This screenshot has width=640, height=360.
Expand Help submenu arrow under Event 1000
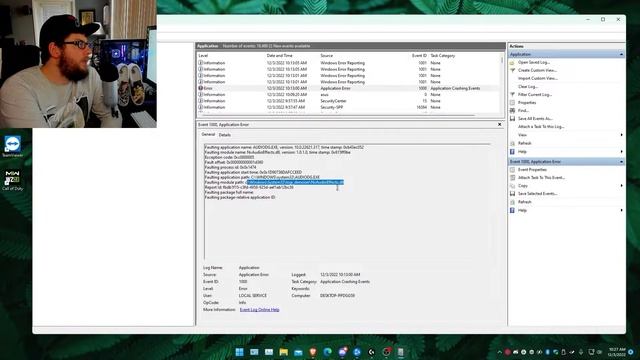pyautogui.click(x=621, y=210)
